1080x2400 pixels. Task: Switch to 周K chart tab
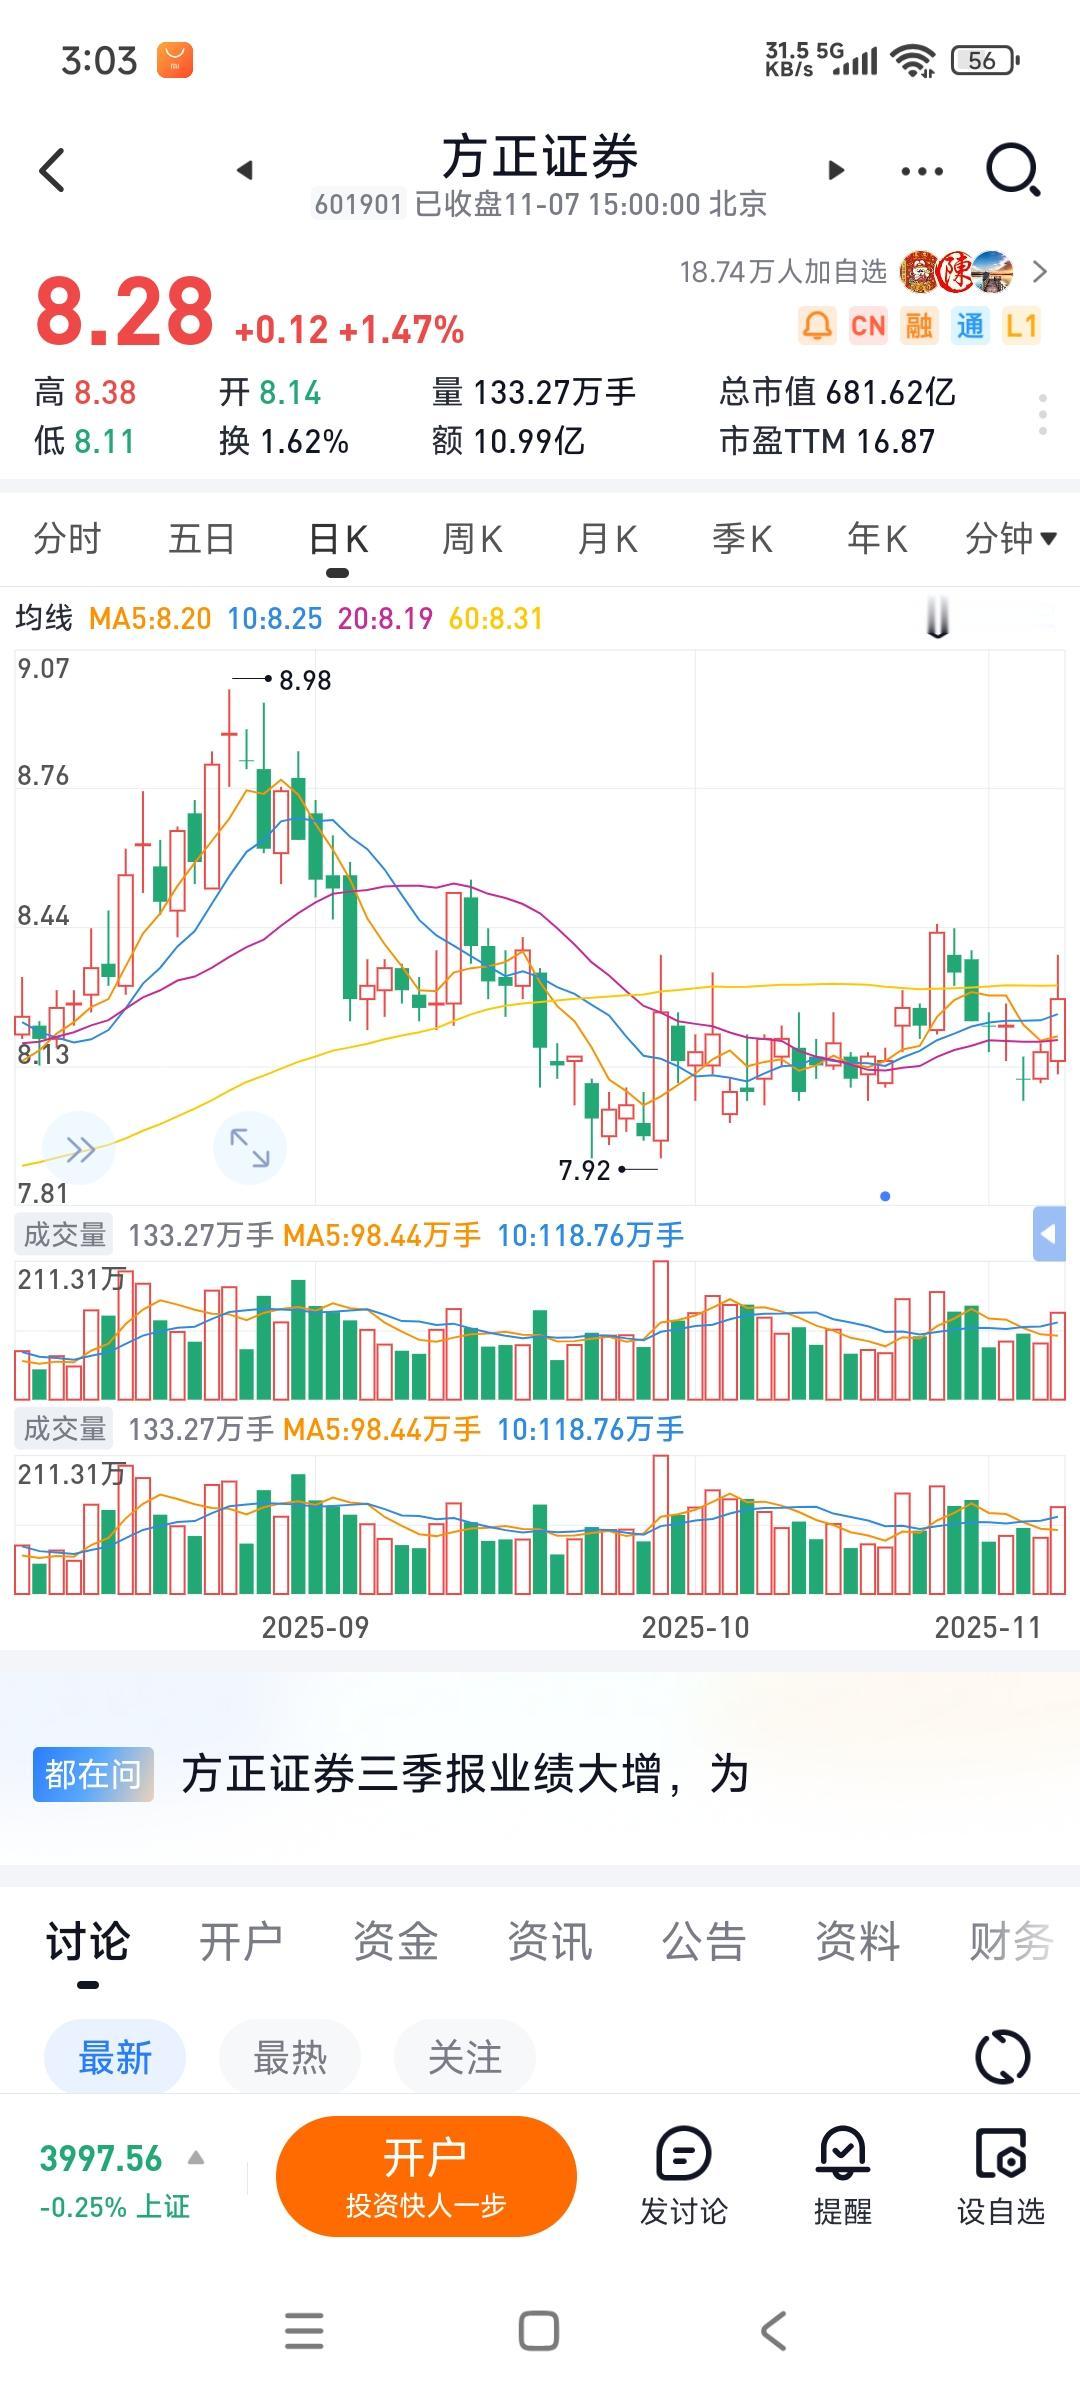(472, 539)
